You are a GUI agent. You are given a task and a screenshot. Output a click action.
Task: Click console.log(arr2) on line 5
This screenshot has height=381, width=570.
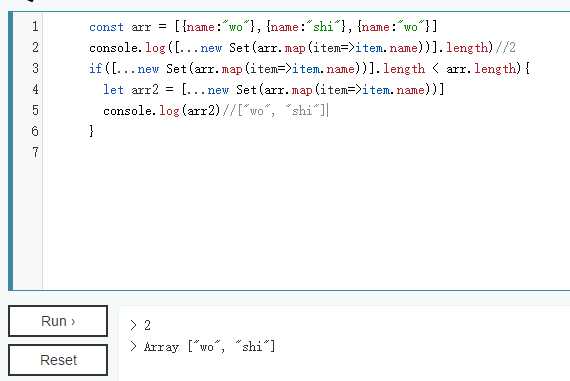pyautogui.click(x=162, y=111)
